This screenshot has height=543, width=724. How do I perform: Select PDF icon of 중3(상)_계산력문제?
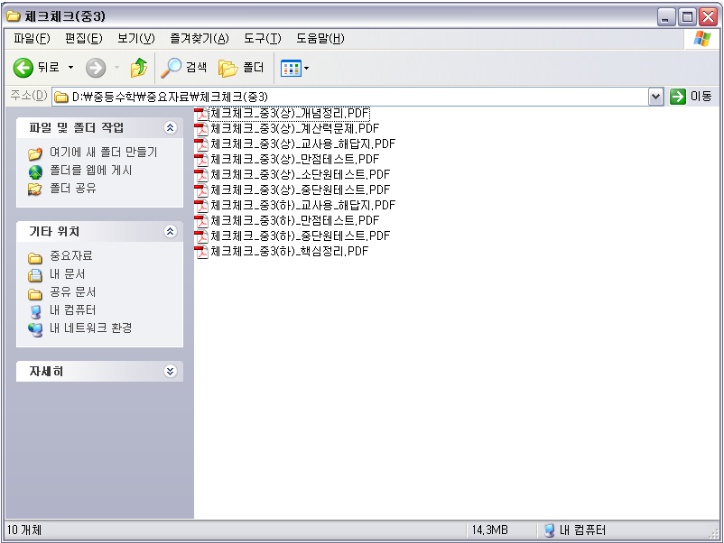coord(201,129)
